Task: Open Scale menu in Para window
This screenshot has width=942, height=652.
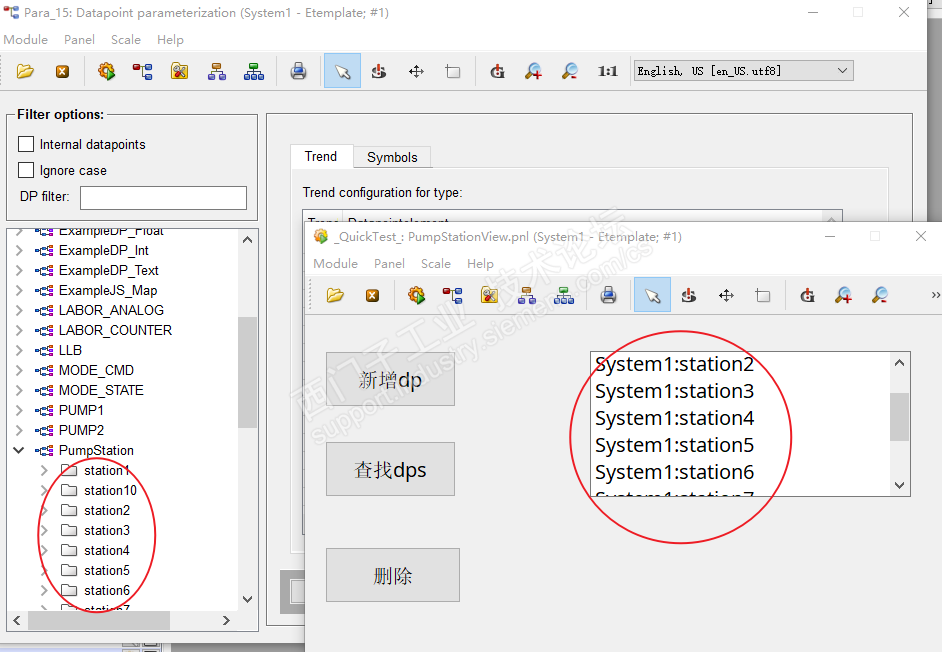Action: coord(126,40)
